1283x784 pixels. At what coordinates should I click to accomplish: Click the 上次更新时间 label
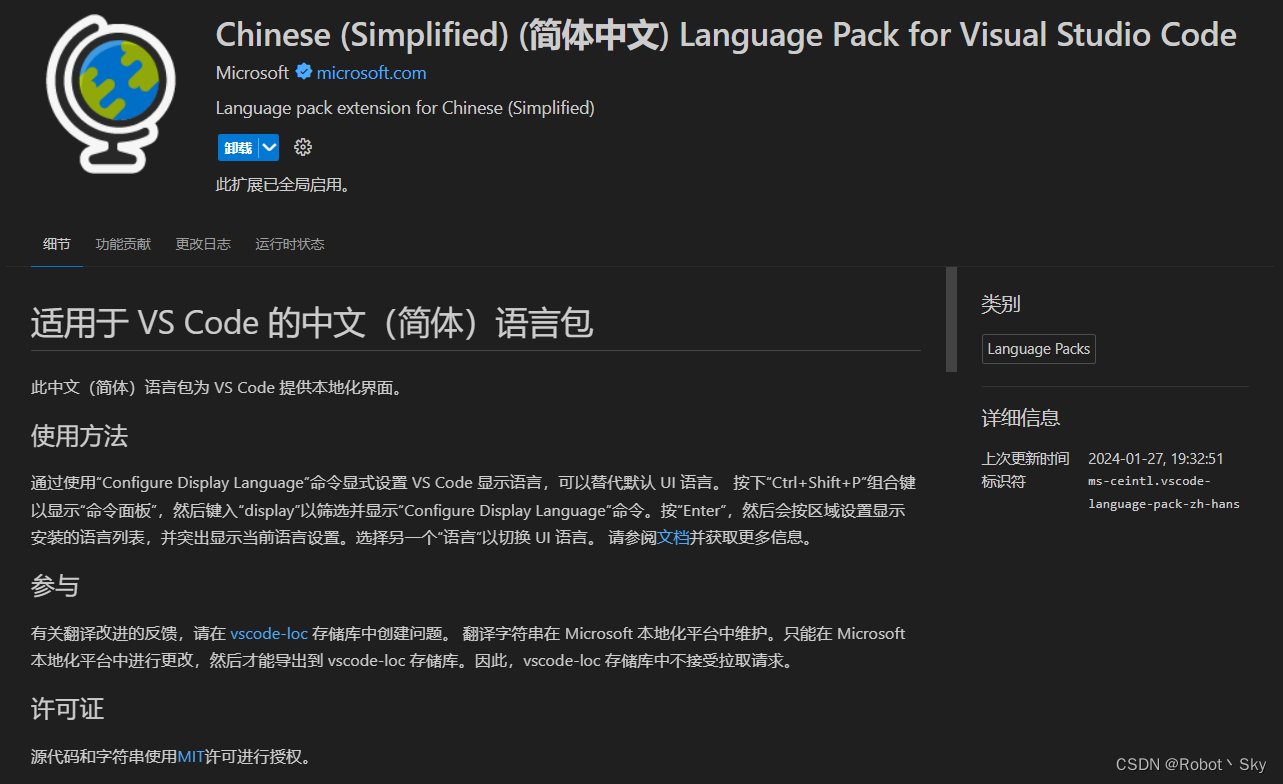[1025, 459]
